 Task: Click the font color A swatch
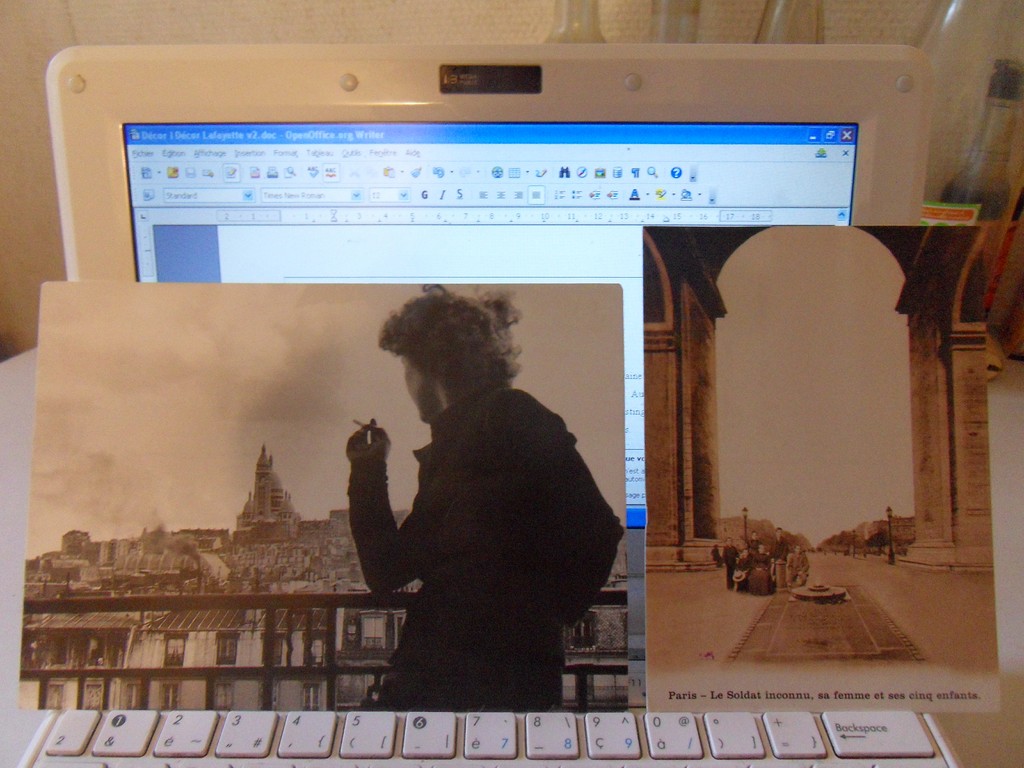click(x=634, y=195)
